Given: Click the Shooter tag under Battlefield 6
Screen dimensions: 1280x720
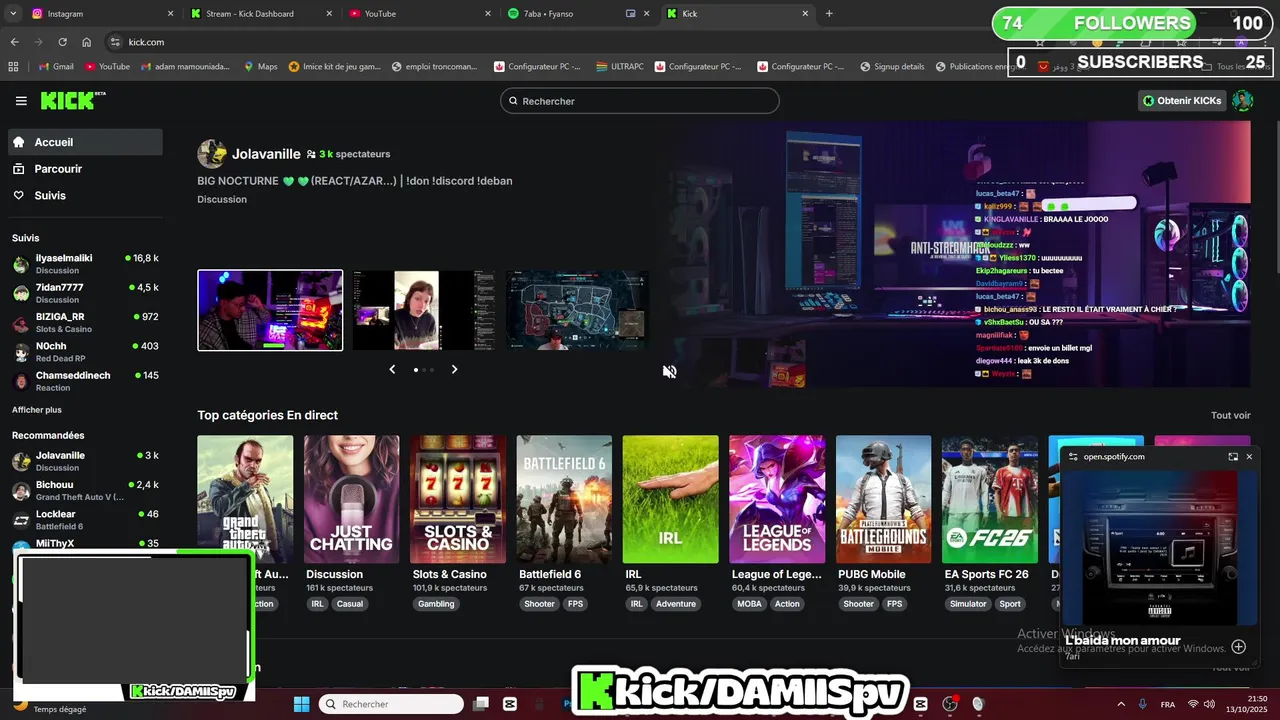Looking at the screenshot, I should click(539, 604).
